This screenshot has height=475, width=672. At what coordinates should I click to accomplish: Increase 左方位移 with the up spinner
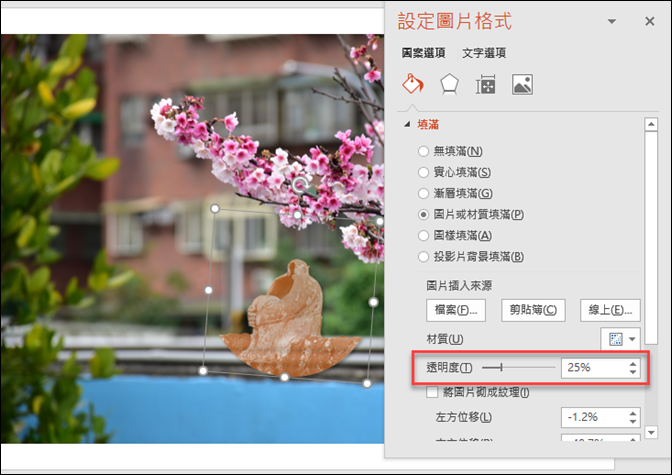click(x=633, y=413)
